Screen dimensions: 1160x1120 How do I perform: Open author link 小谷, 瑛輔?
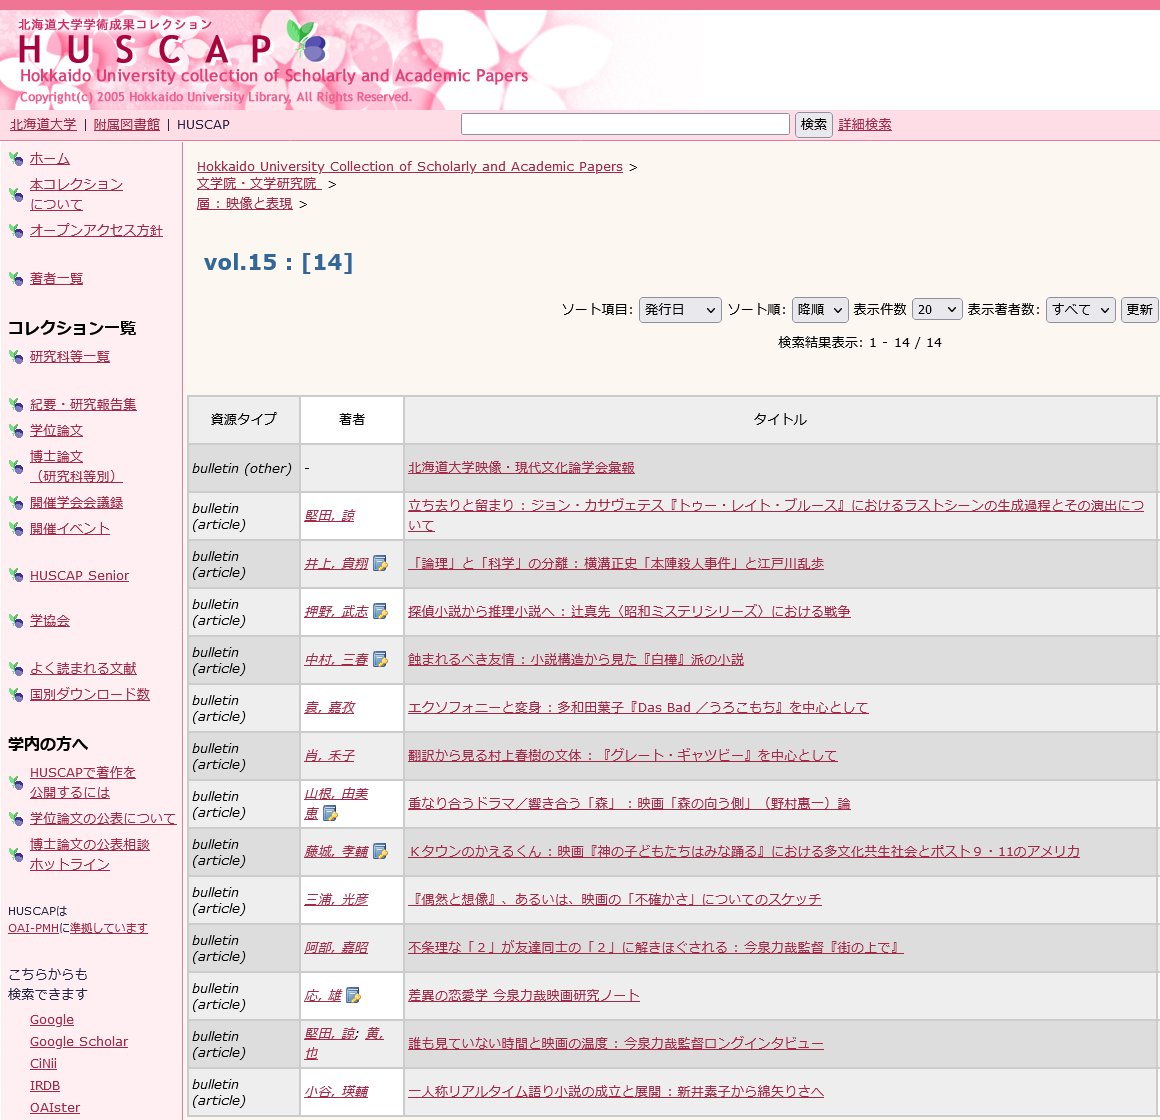coord(336,1092)
